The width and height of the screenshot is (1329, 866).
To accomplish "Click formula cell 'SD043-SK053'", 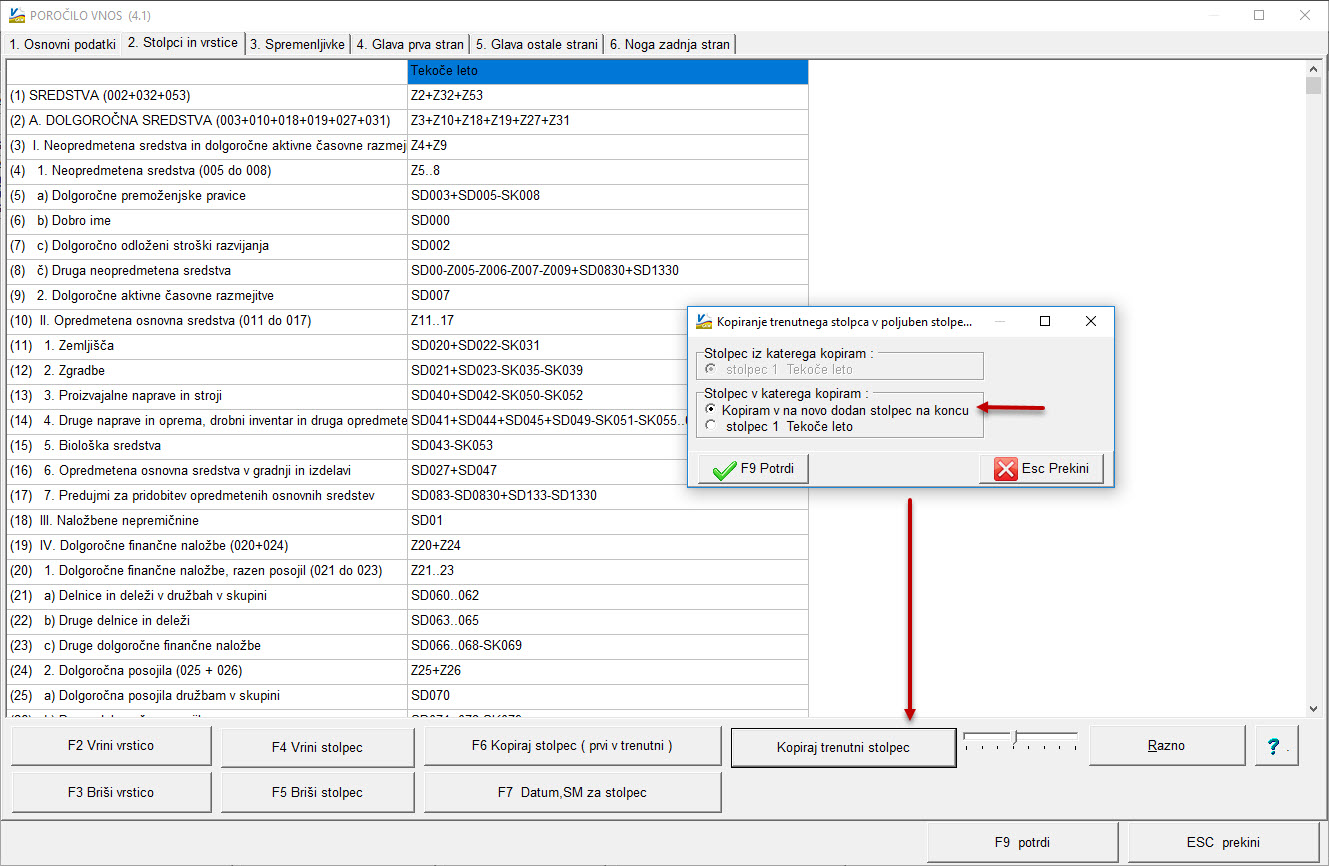I will pos(548,446).
